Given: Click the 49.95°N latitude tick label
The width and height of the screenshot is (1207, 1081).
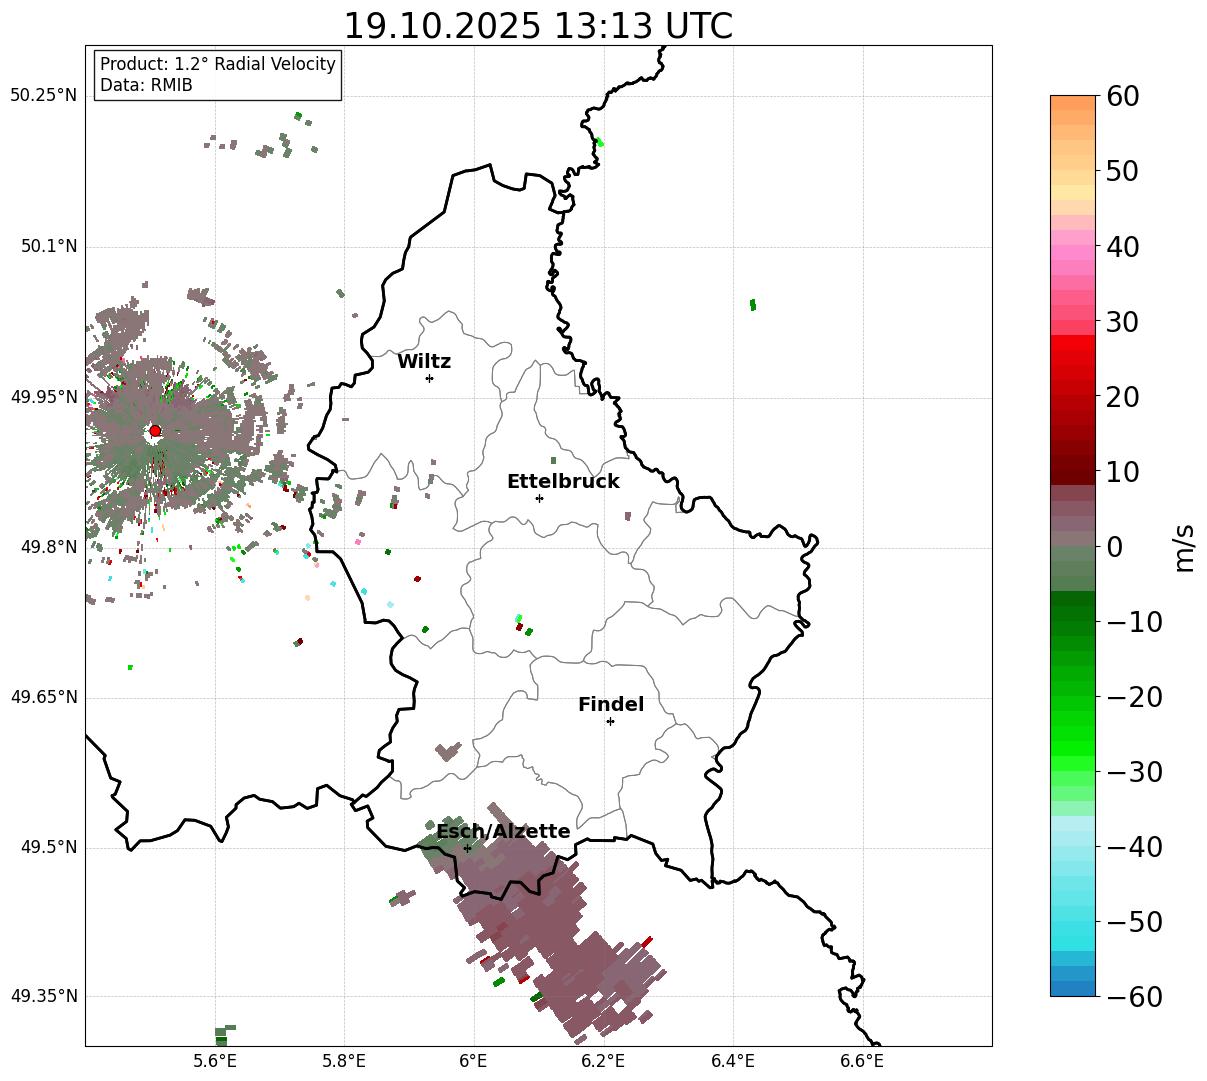Looking at the screenshot, I should pyautogui.click(x=44, y=397).
